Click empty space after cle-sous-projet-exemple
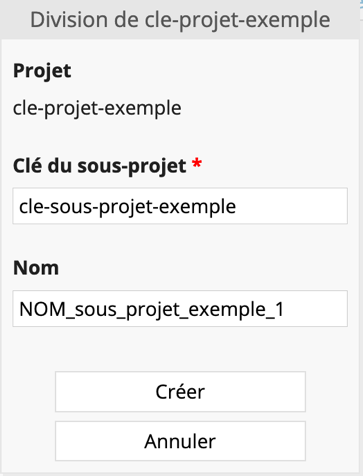Image resolution: width=363 pixels, height=476 pixels. 292,206
